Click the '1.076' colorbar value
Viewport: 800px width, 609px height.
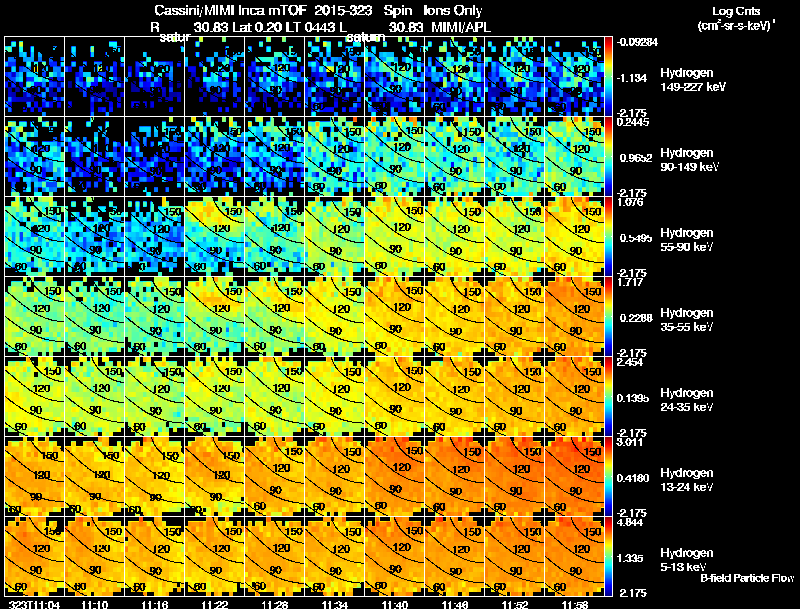pyautogui.click(x=630, y=202)
